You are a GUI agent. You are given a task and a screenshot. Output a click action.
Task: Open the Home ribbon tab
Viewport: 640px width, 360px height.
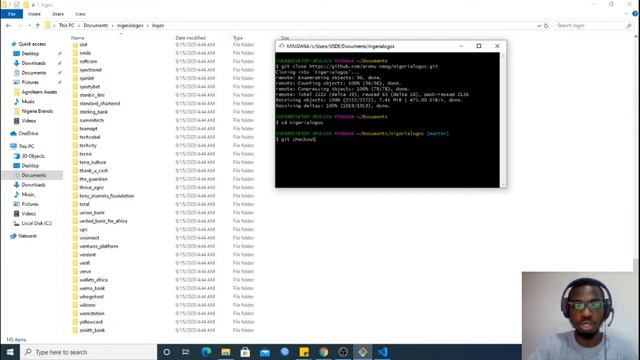[x=34, y=14]
